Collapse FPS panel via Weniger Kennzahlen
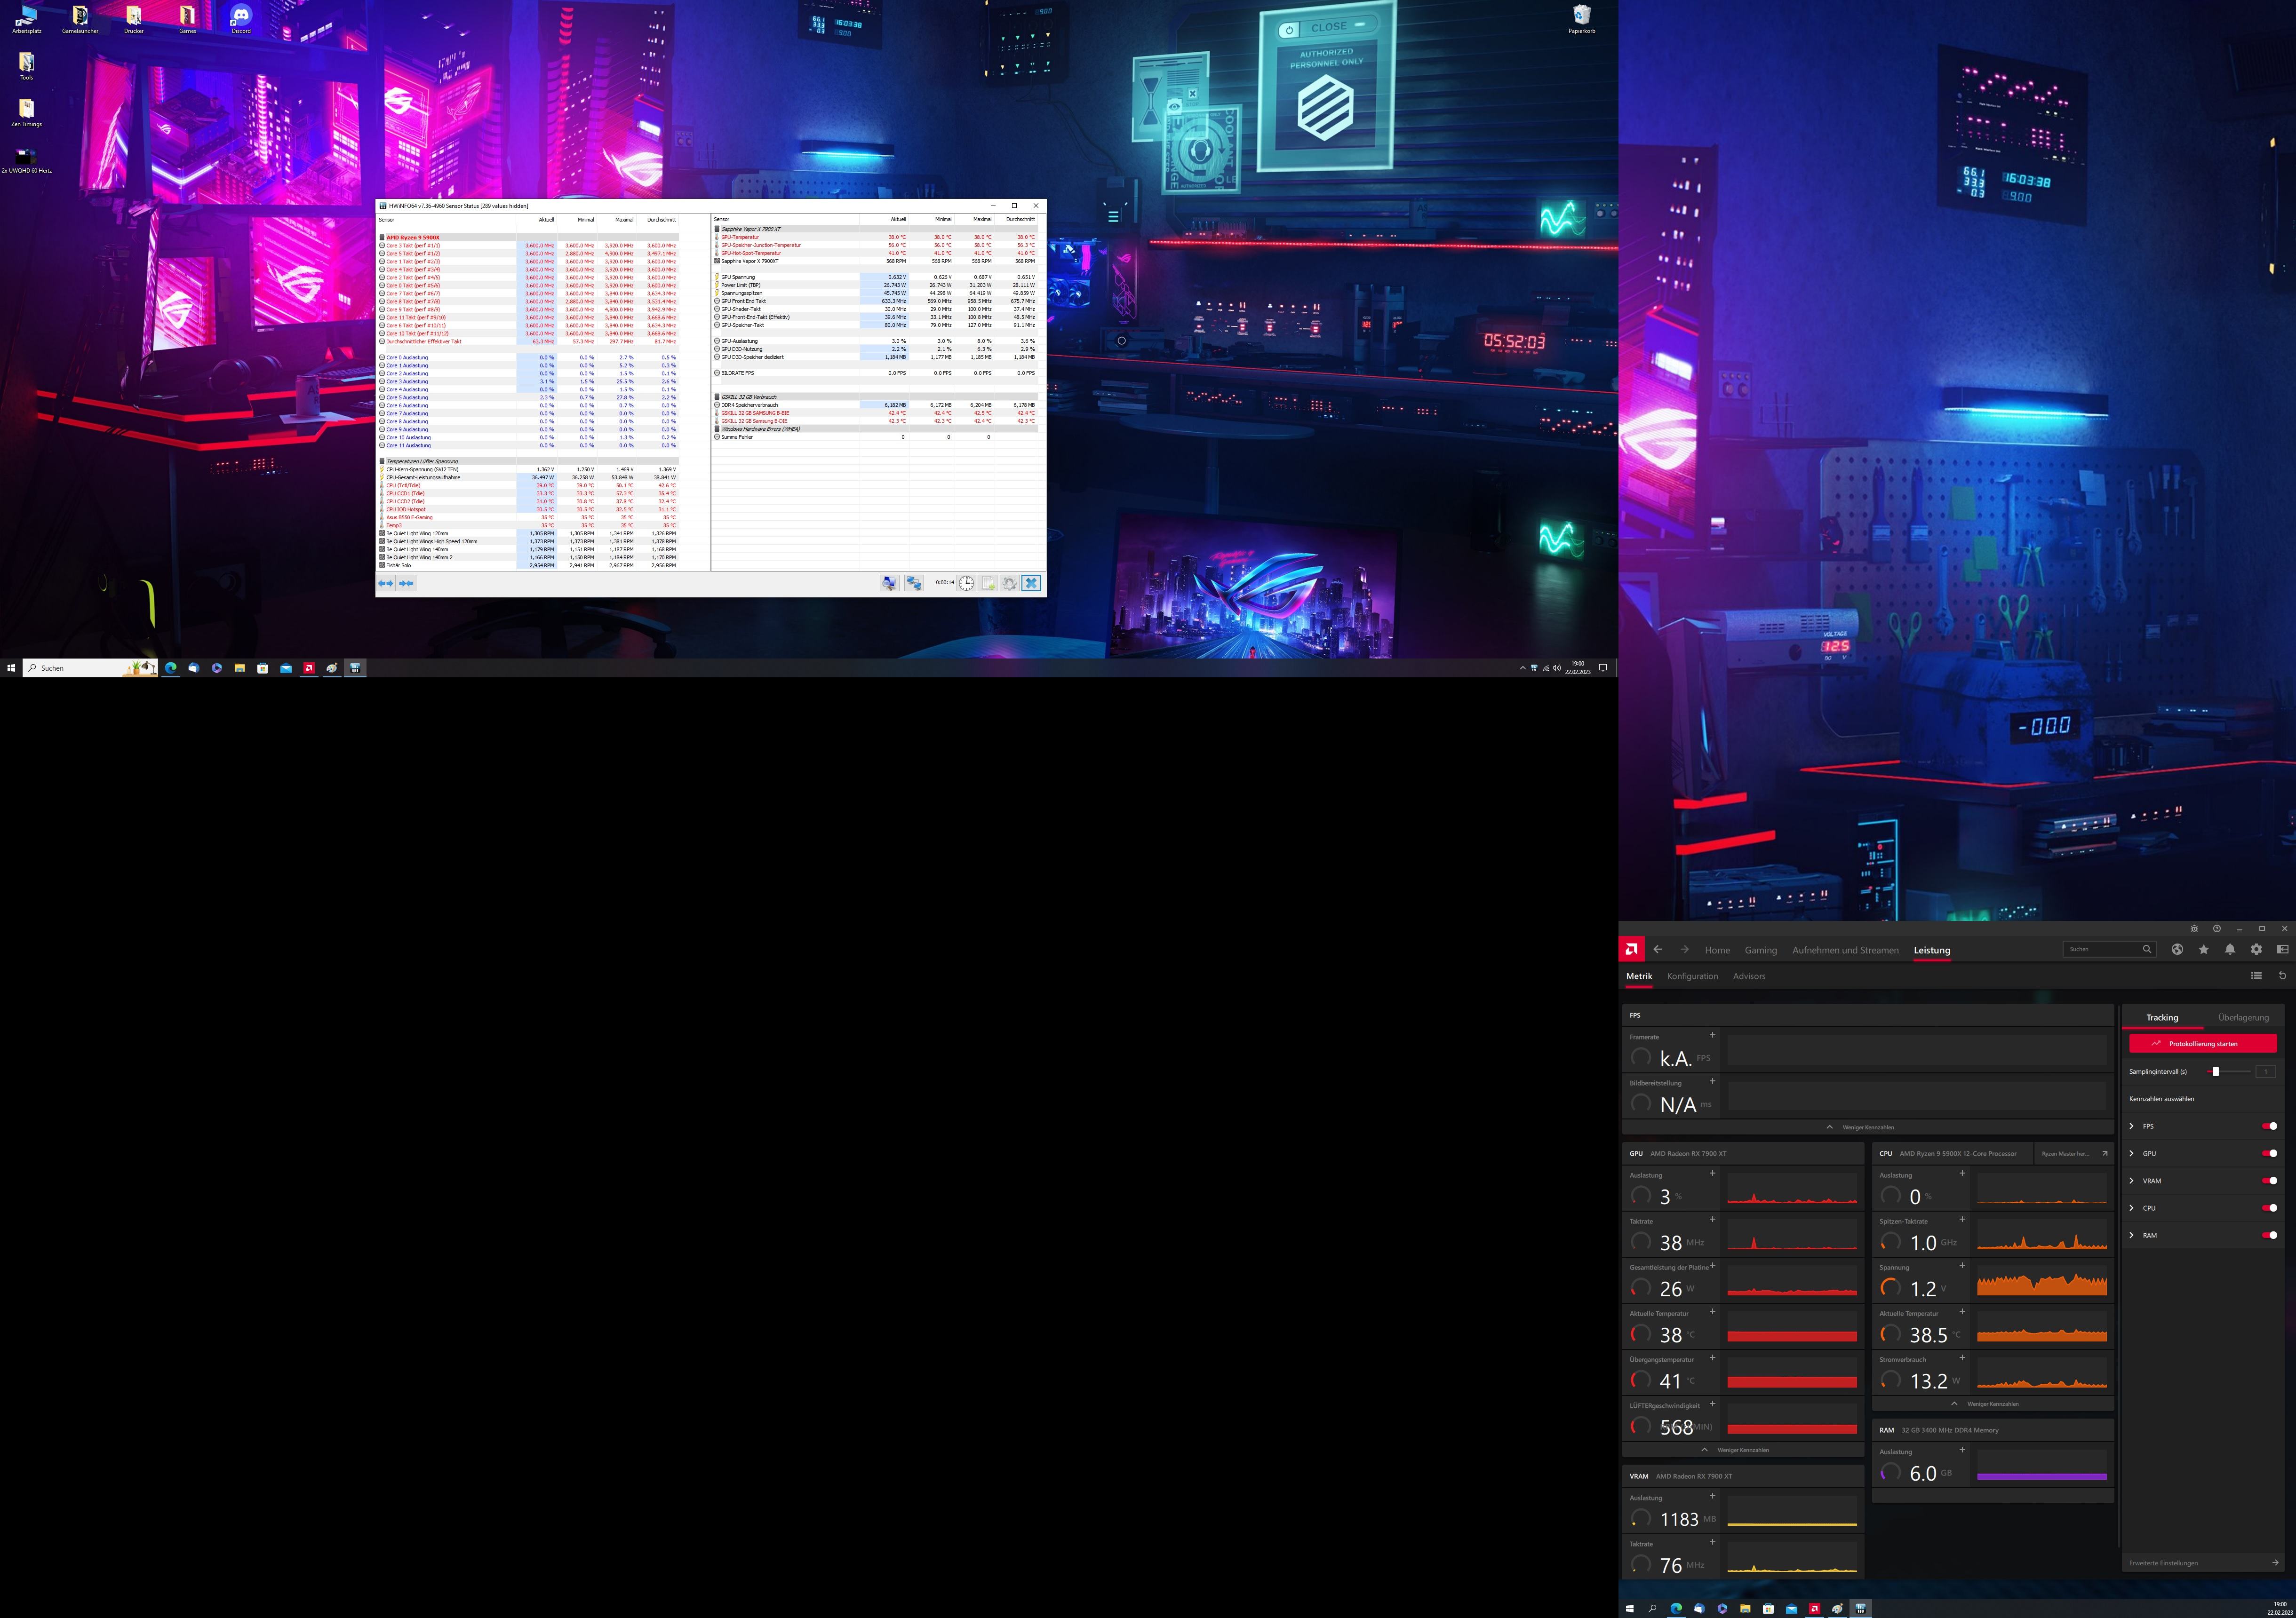The width and height of the screenshot is (2296, 1618). point(1867,1127)
